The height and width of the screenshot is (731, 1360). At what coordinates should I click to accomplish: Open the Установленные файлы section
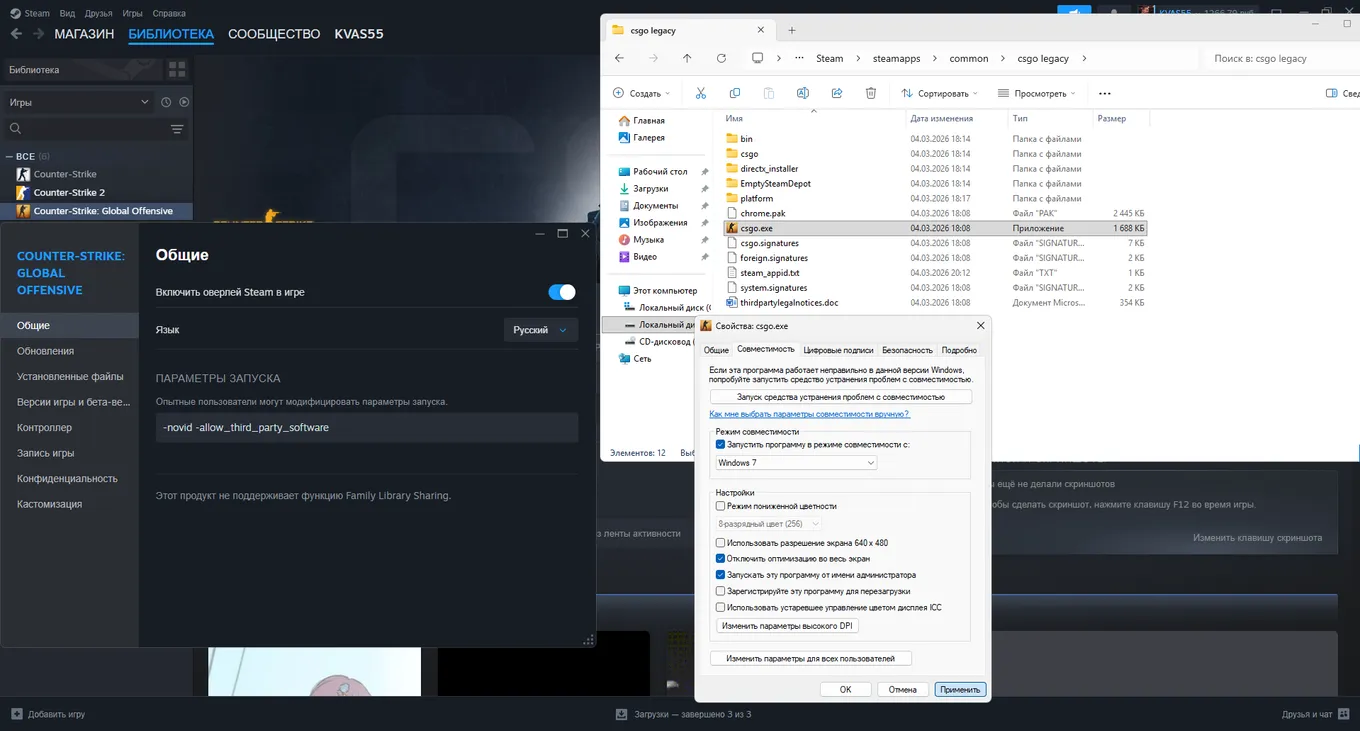point(69,377)
